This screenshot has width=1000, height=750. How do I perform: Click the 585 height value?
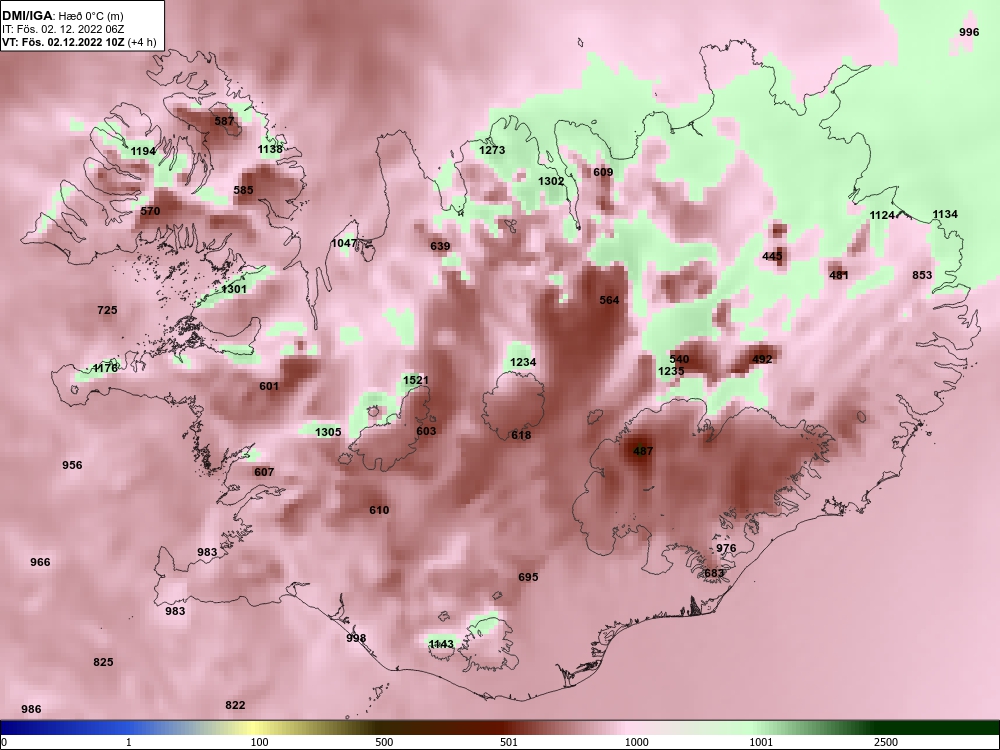(243, 189)
